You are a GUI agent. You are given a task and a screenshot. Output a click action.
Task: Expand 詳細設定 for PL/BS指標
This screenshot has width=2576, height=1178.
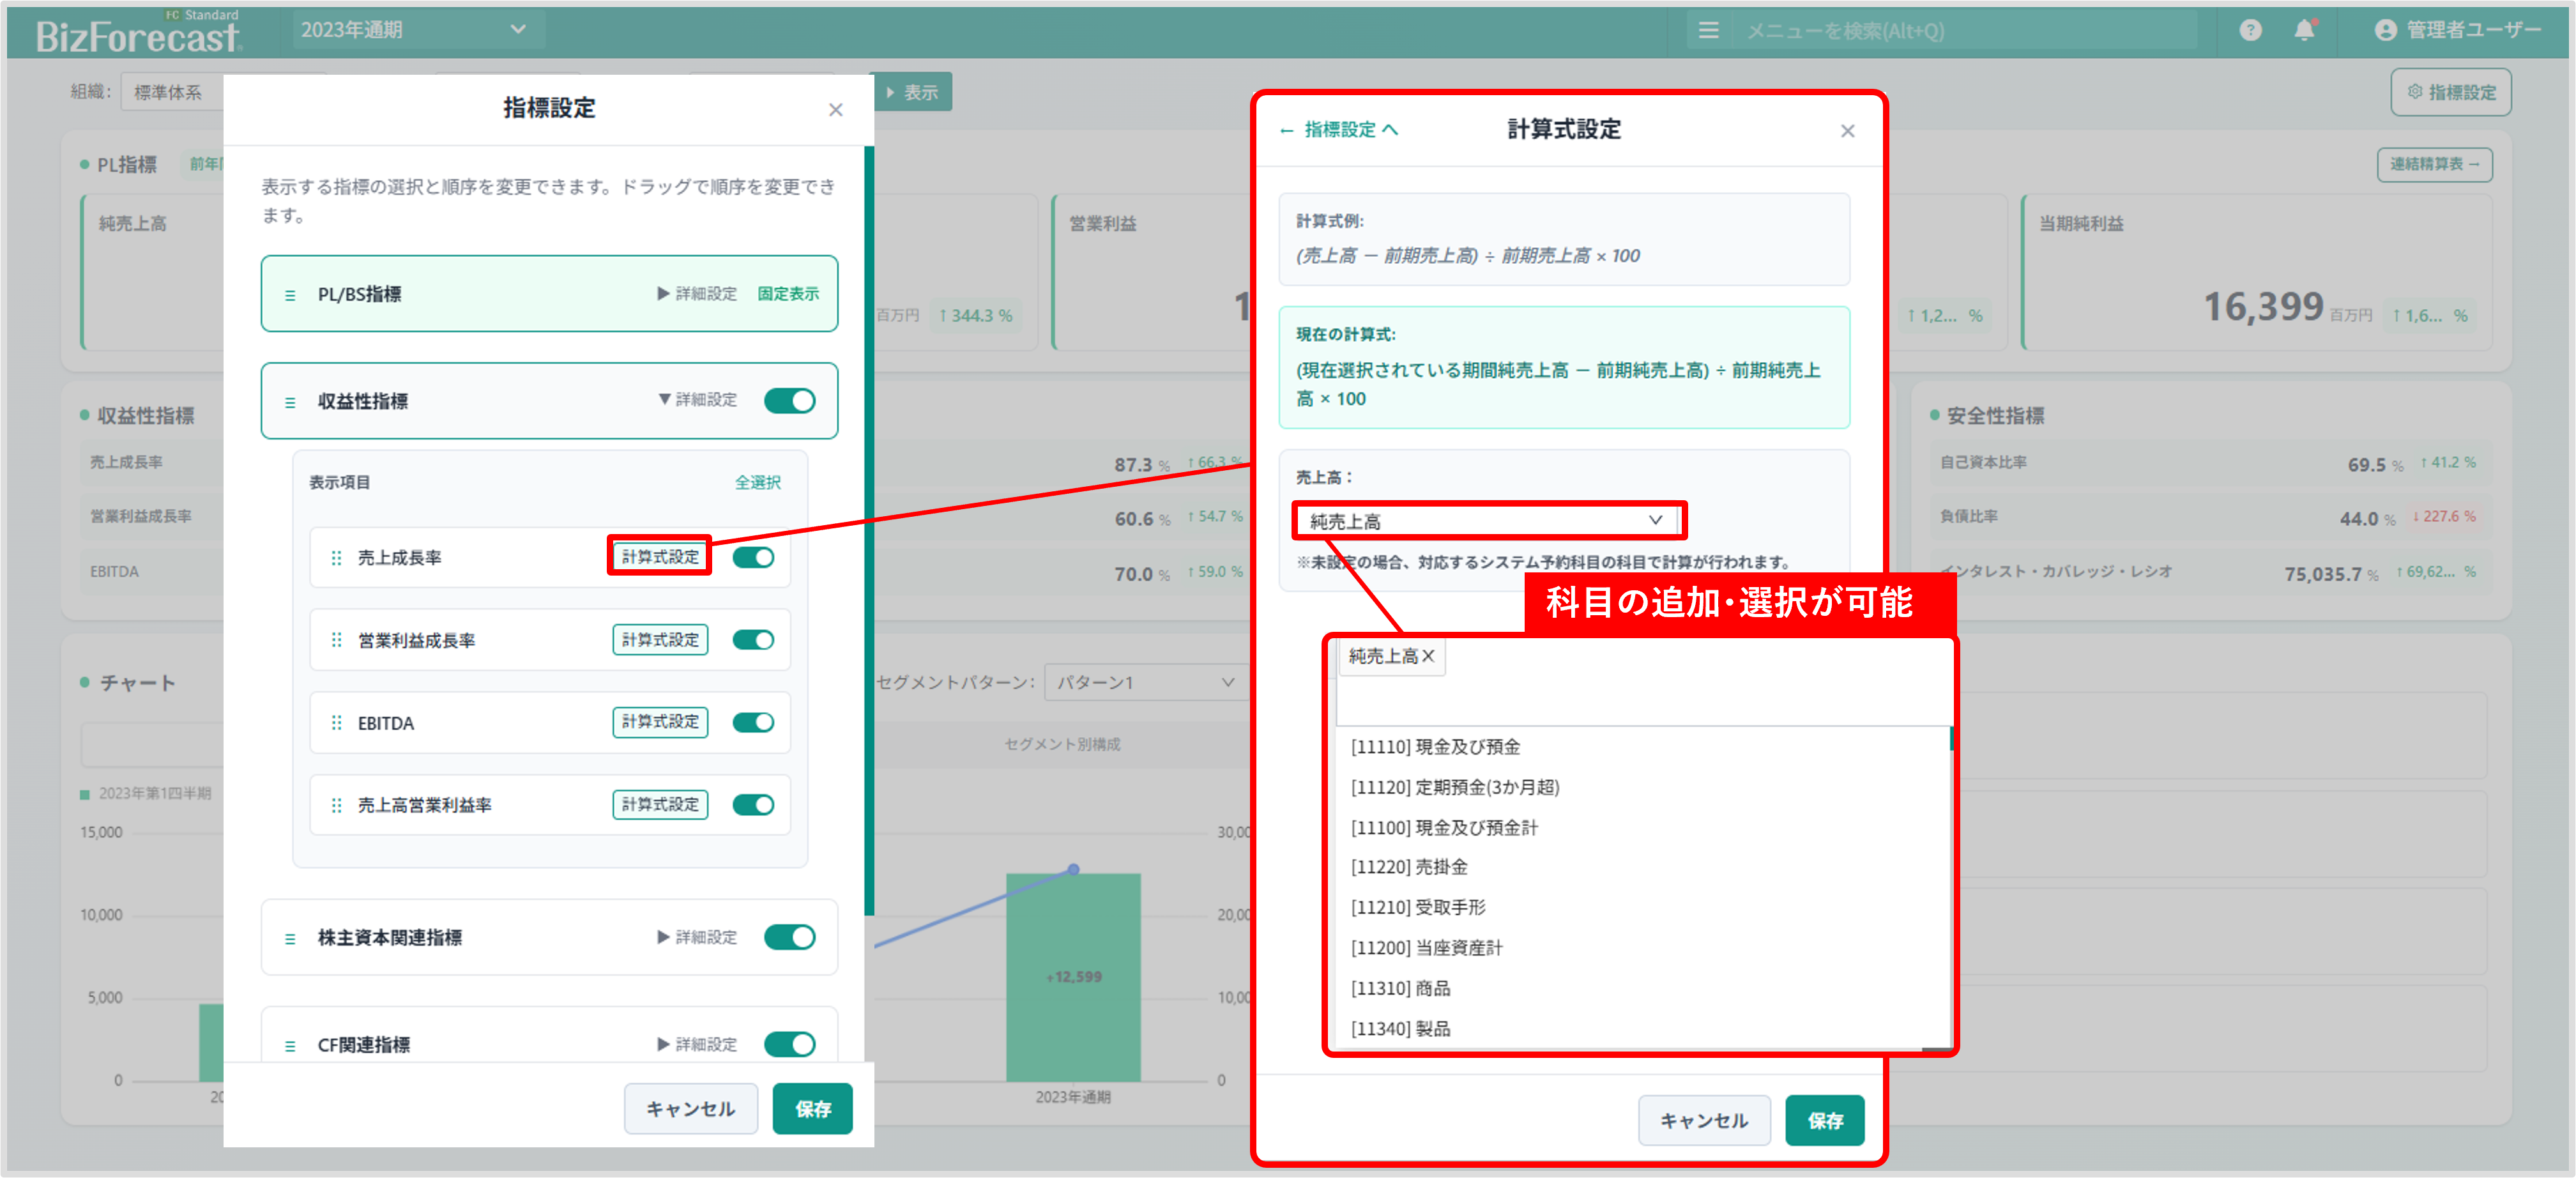[697, 294]
